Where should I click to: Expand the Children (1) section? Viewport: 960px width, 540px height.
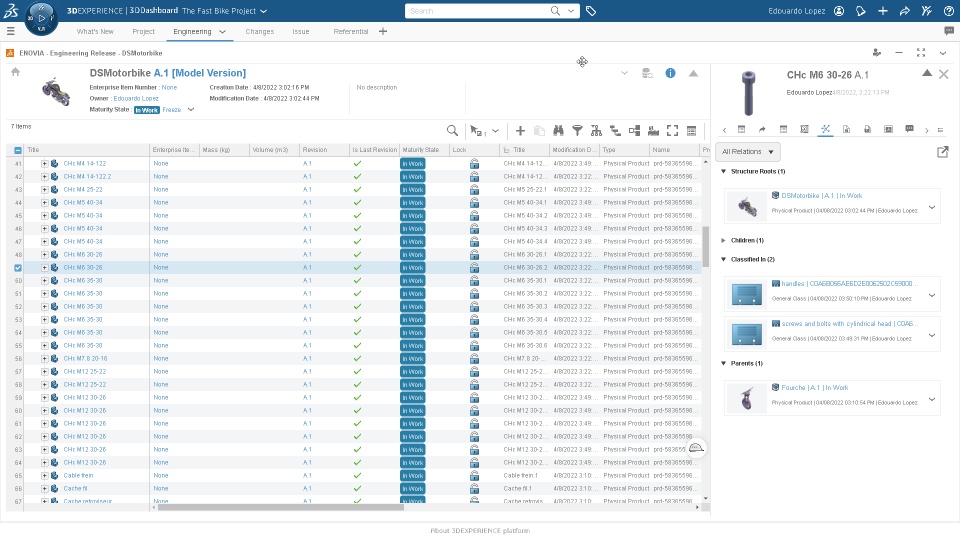pos(723,240)
